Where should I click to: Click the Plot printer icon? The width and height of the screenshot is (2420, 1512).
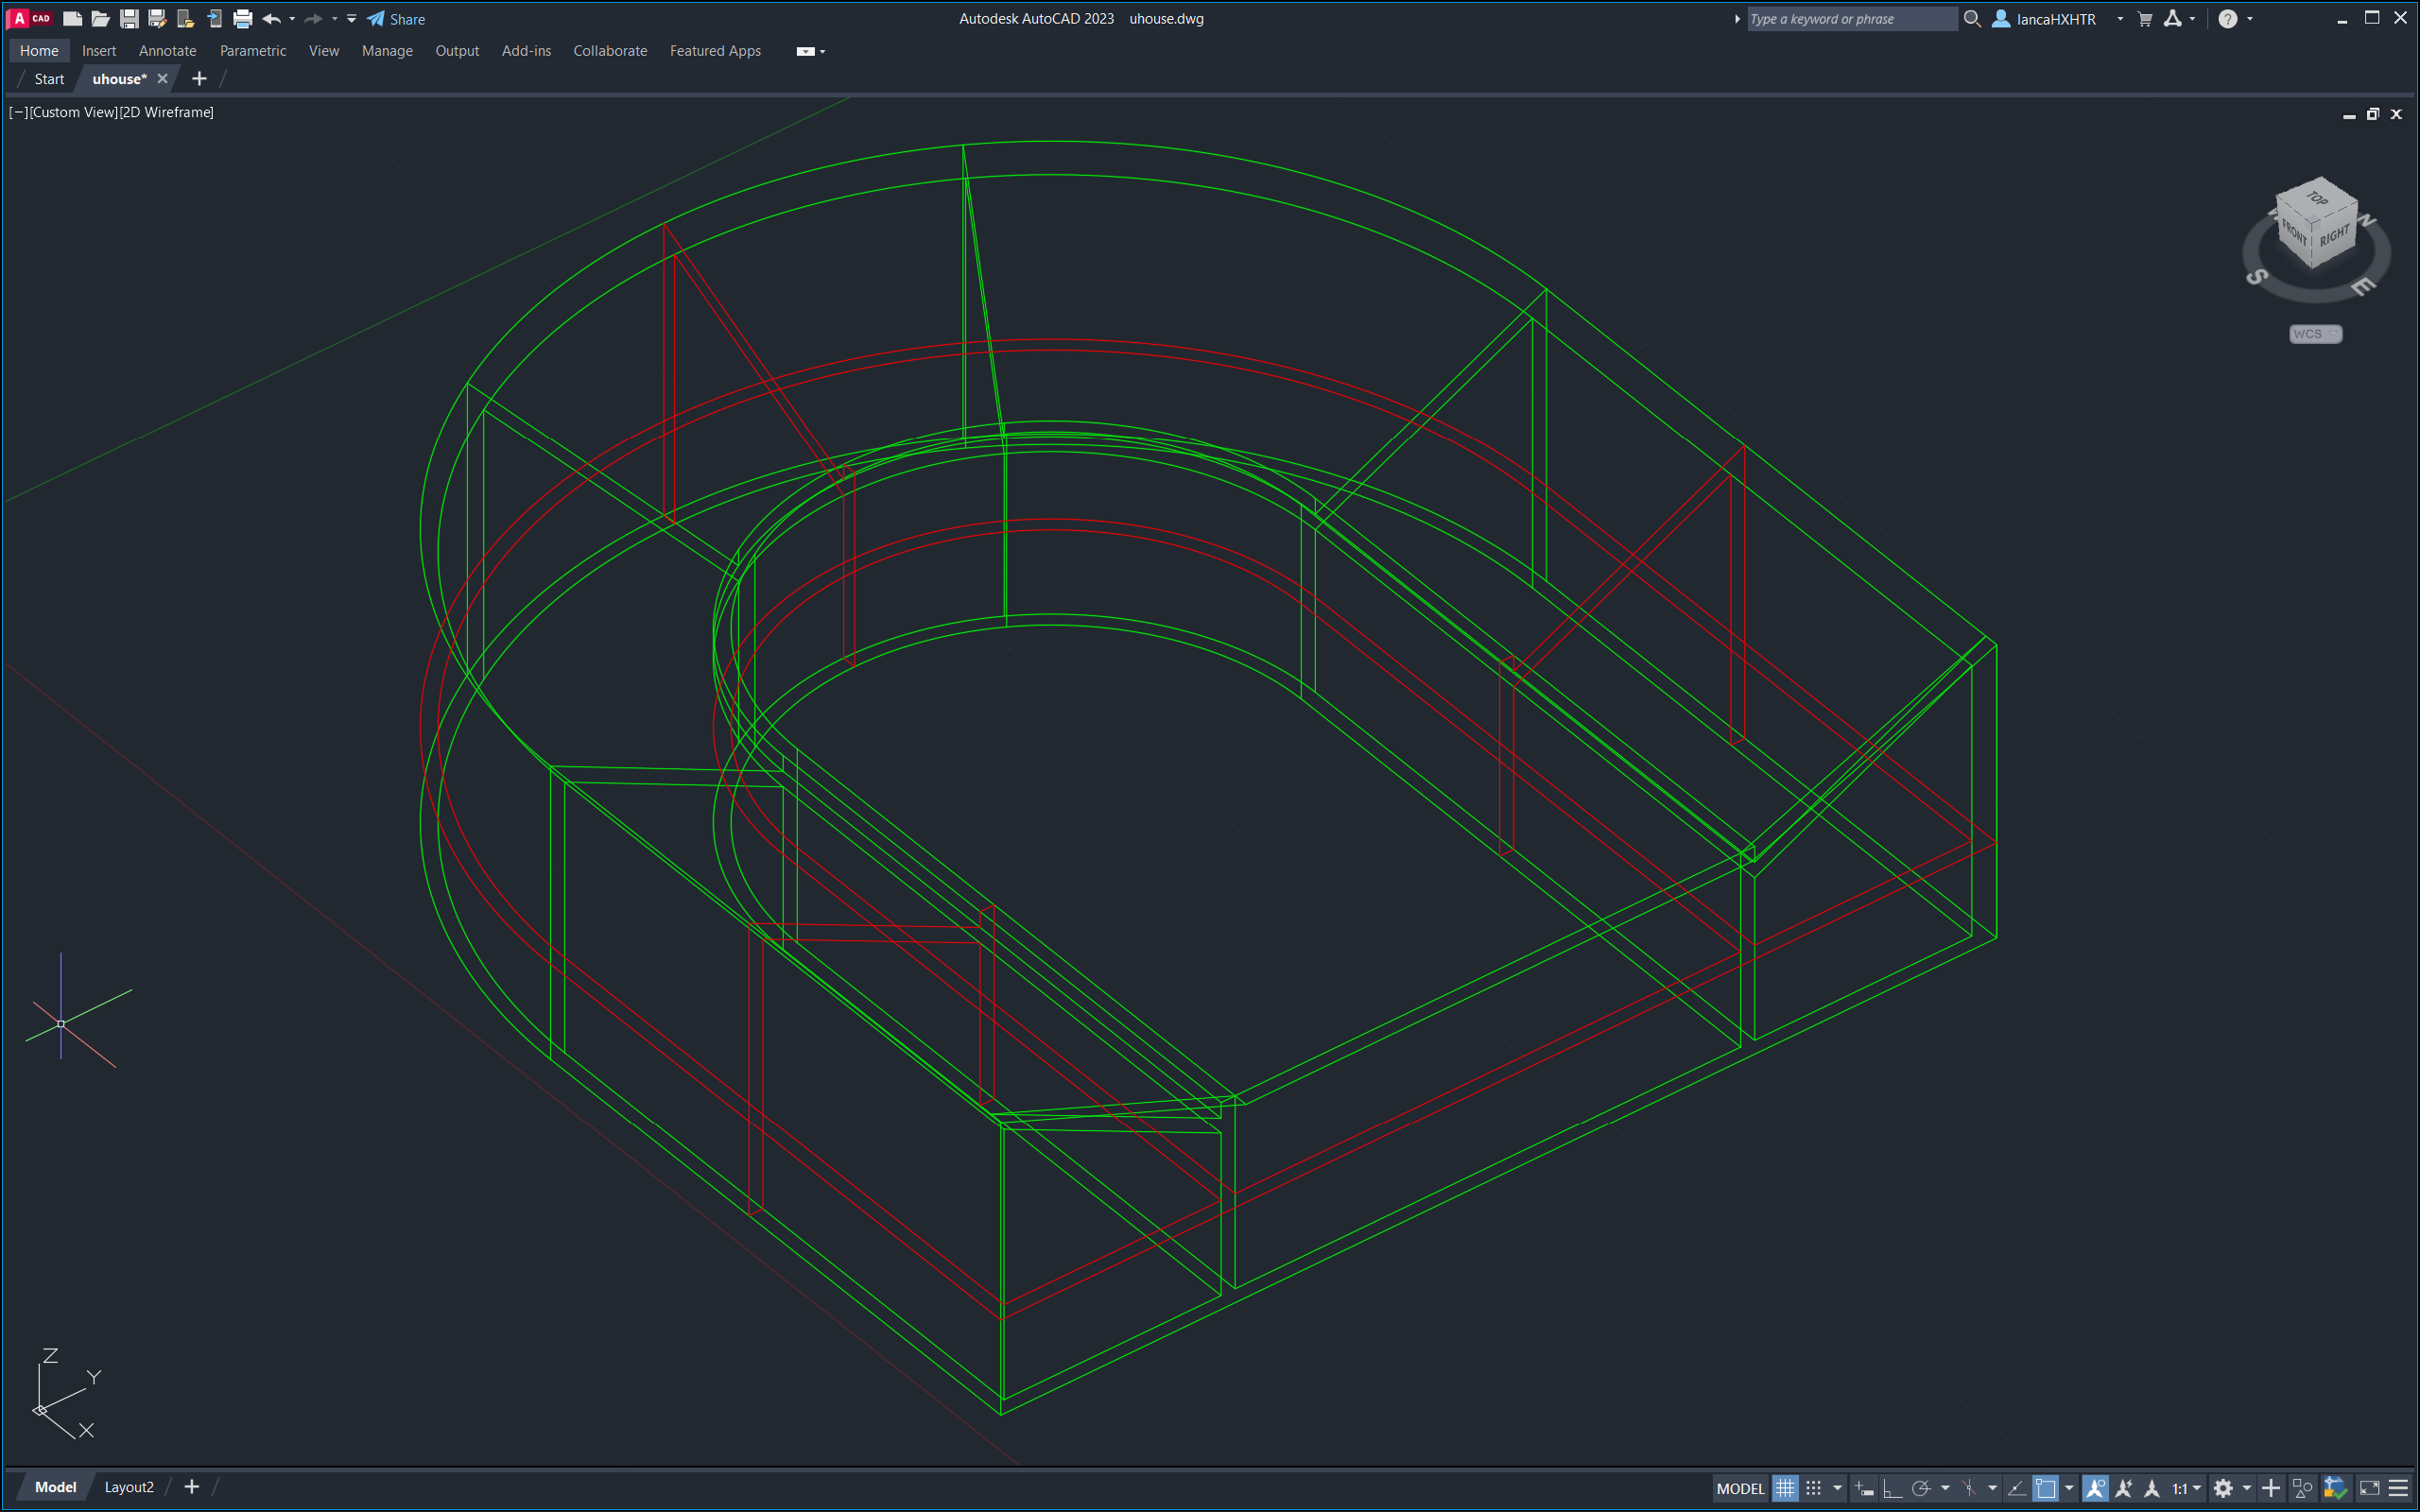coord(242,18)
